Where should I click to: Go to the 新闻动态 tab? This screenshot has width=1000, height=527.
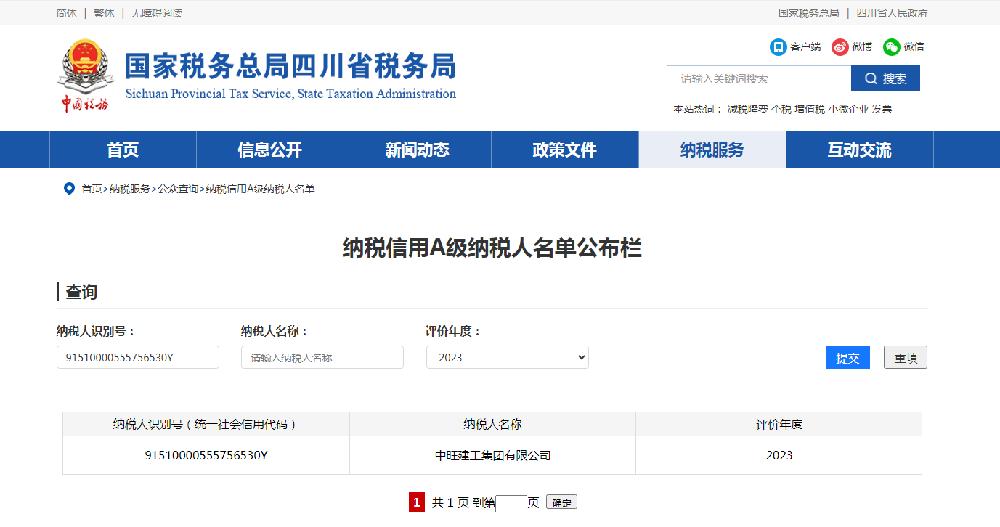[x=418, y=150]
